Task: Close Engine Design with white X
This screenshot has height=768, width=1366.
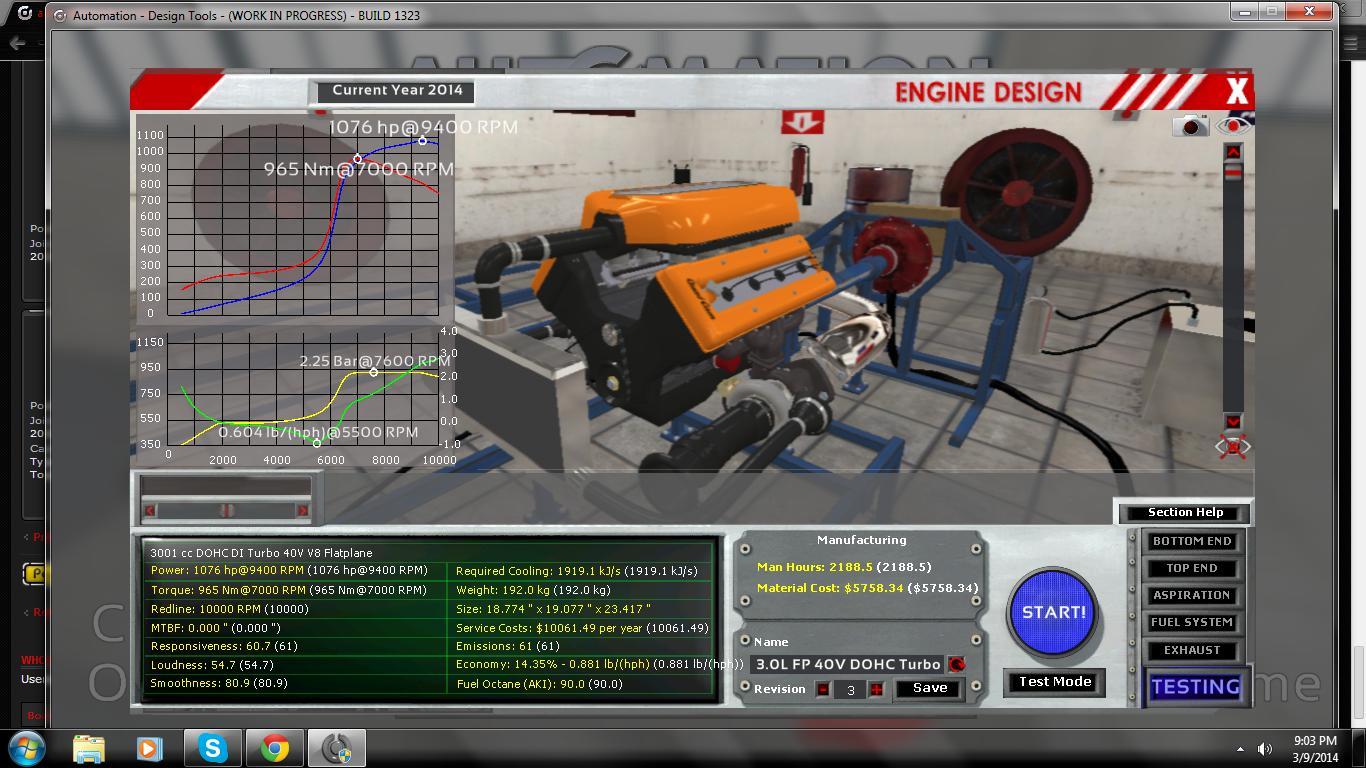Action: tap(1237, 92)
